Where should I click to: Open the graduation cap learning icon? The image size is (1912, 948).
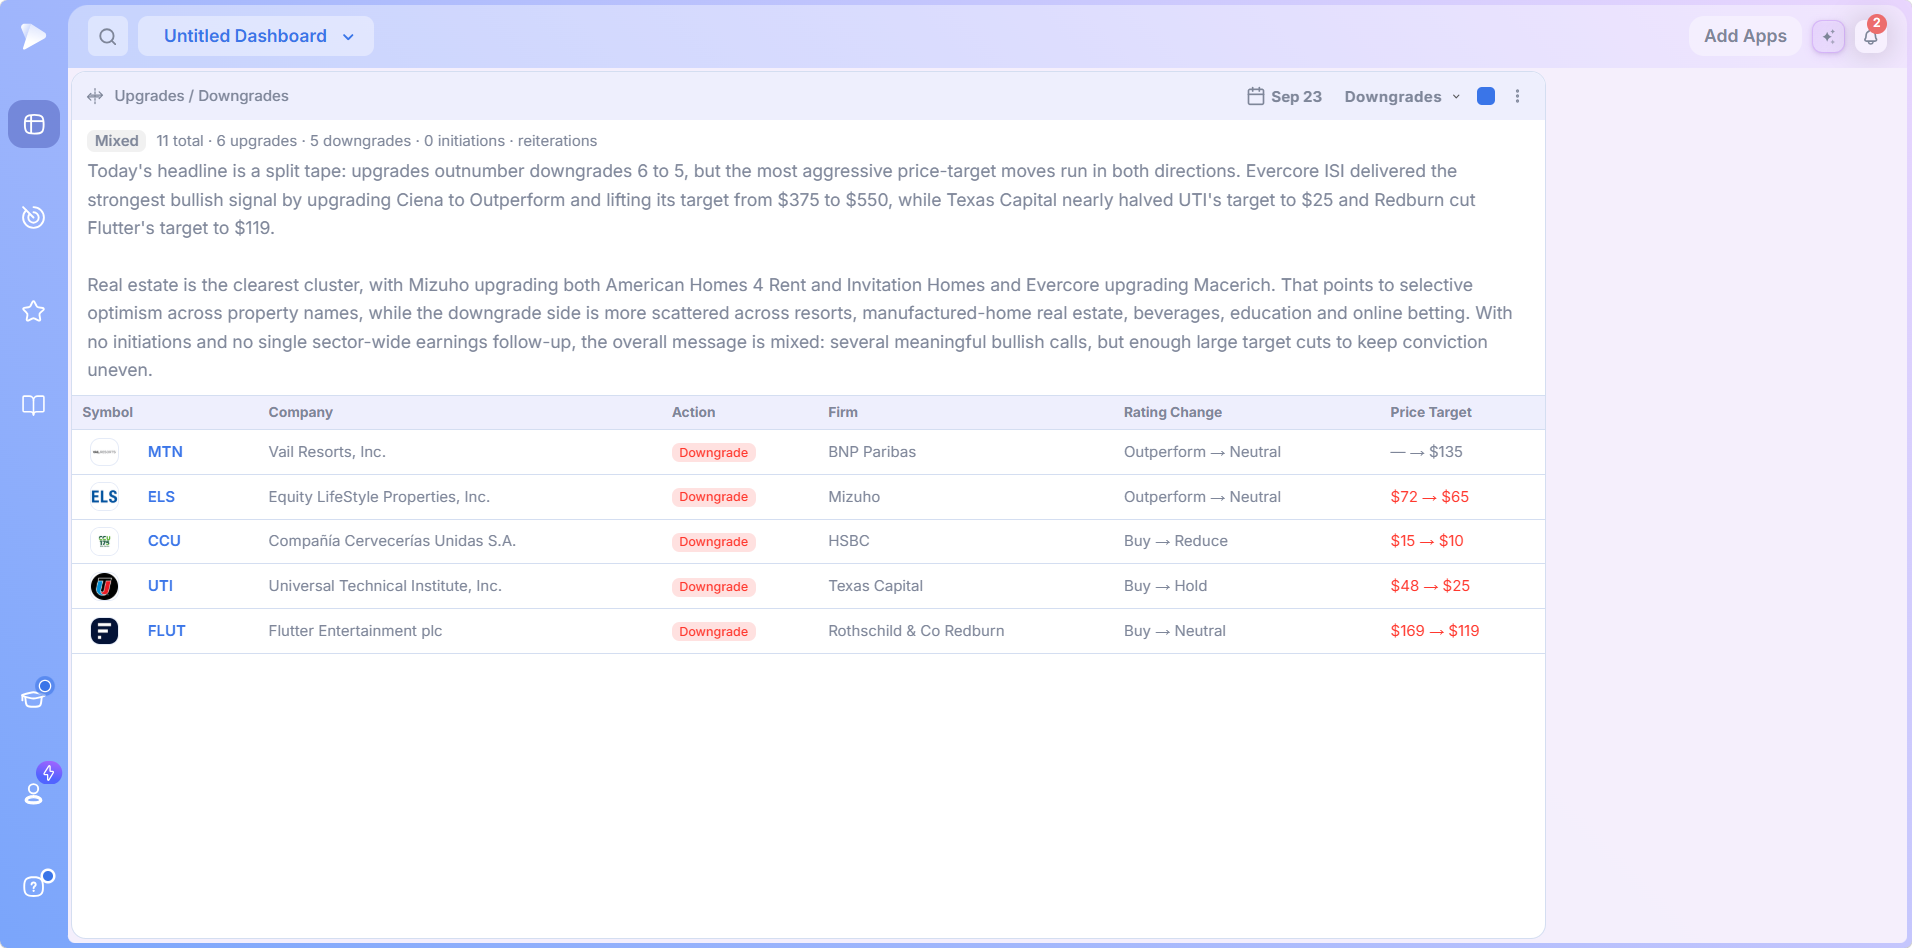pos(34,698)
